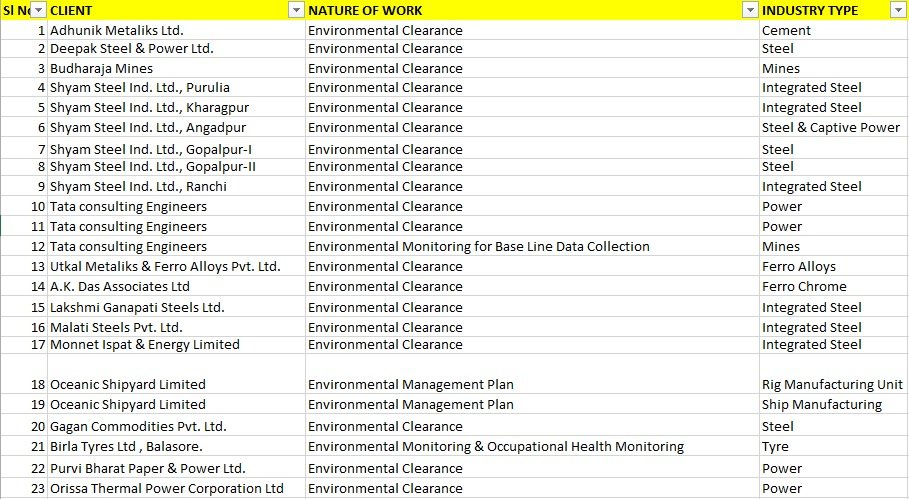Open the Sl No column filter dropdown

point(38,10)
